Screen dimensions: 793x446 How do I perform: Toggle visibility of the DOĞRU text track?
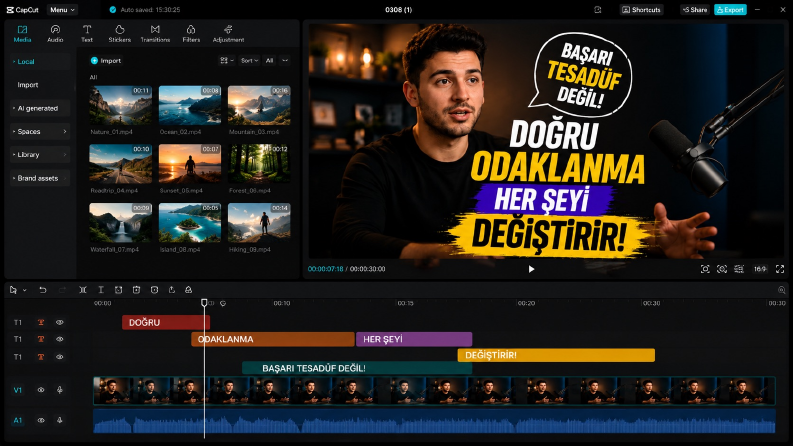tap(60, 322)
